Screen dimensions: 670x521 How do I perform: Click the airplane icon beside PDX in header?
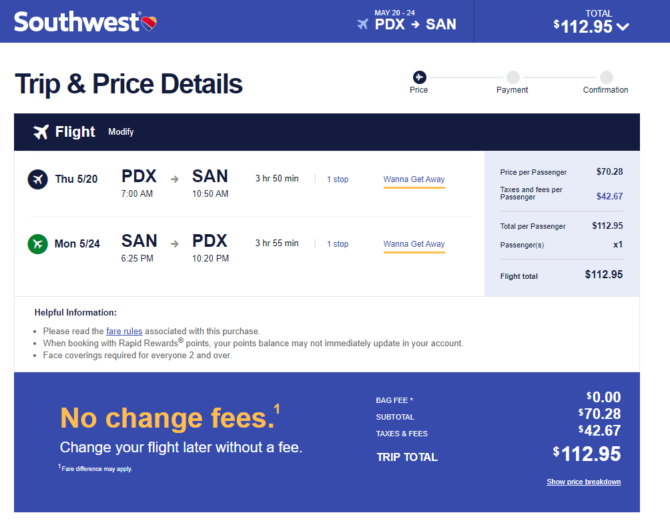pos(363,24)
